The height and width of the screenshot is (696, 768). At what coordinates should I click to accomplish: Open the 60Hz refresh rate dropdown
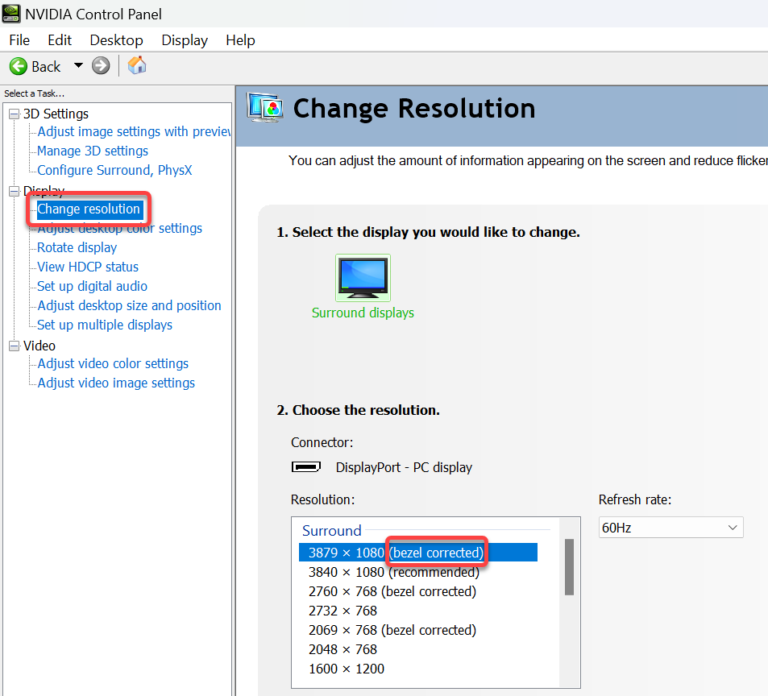[x=671, y=528]
